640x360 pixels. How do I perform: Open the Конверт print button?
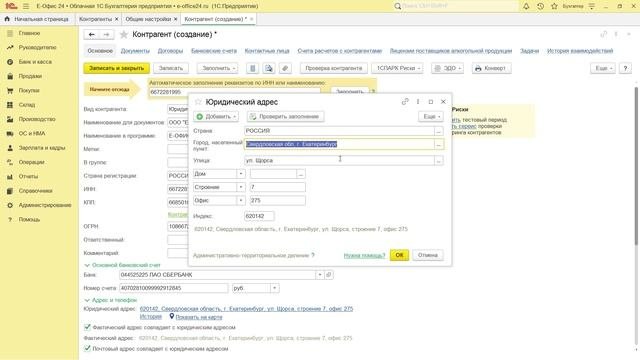pos(491,68)
